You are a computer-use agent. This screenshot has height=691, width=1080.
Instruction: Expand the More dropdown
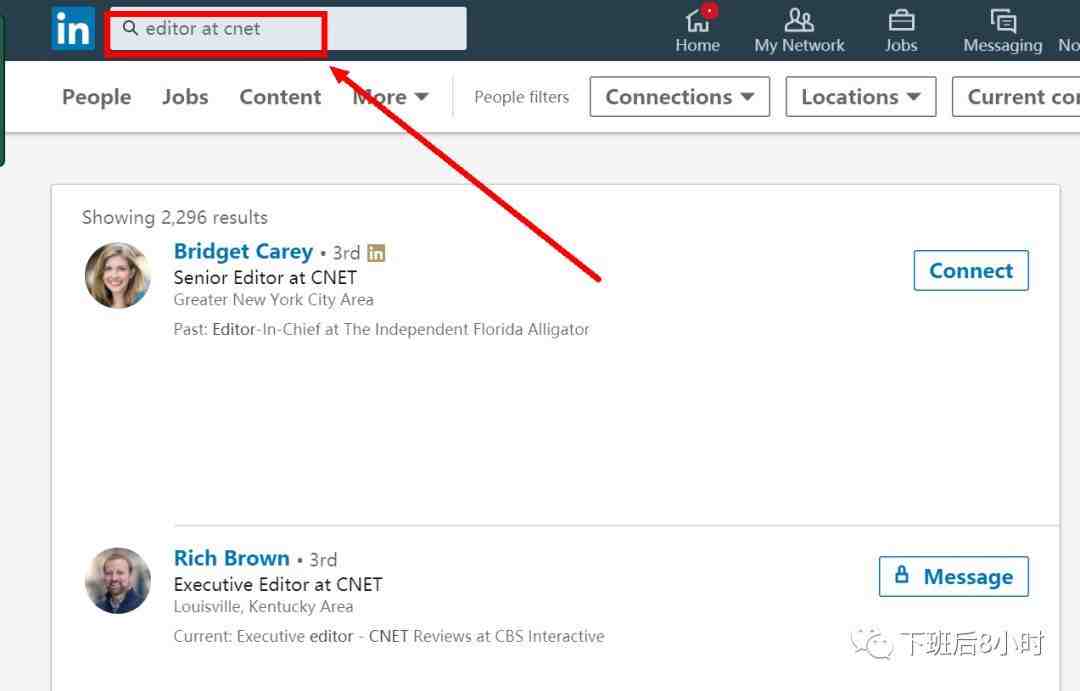pos(391,97)
